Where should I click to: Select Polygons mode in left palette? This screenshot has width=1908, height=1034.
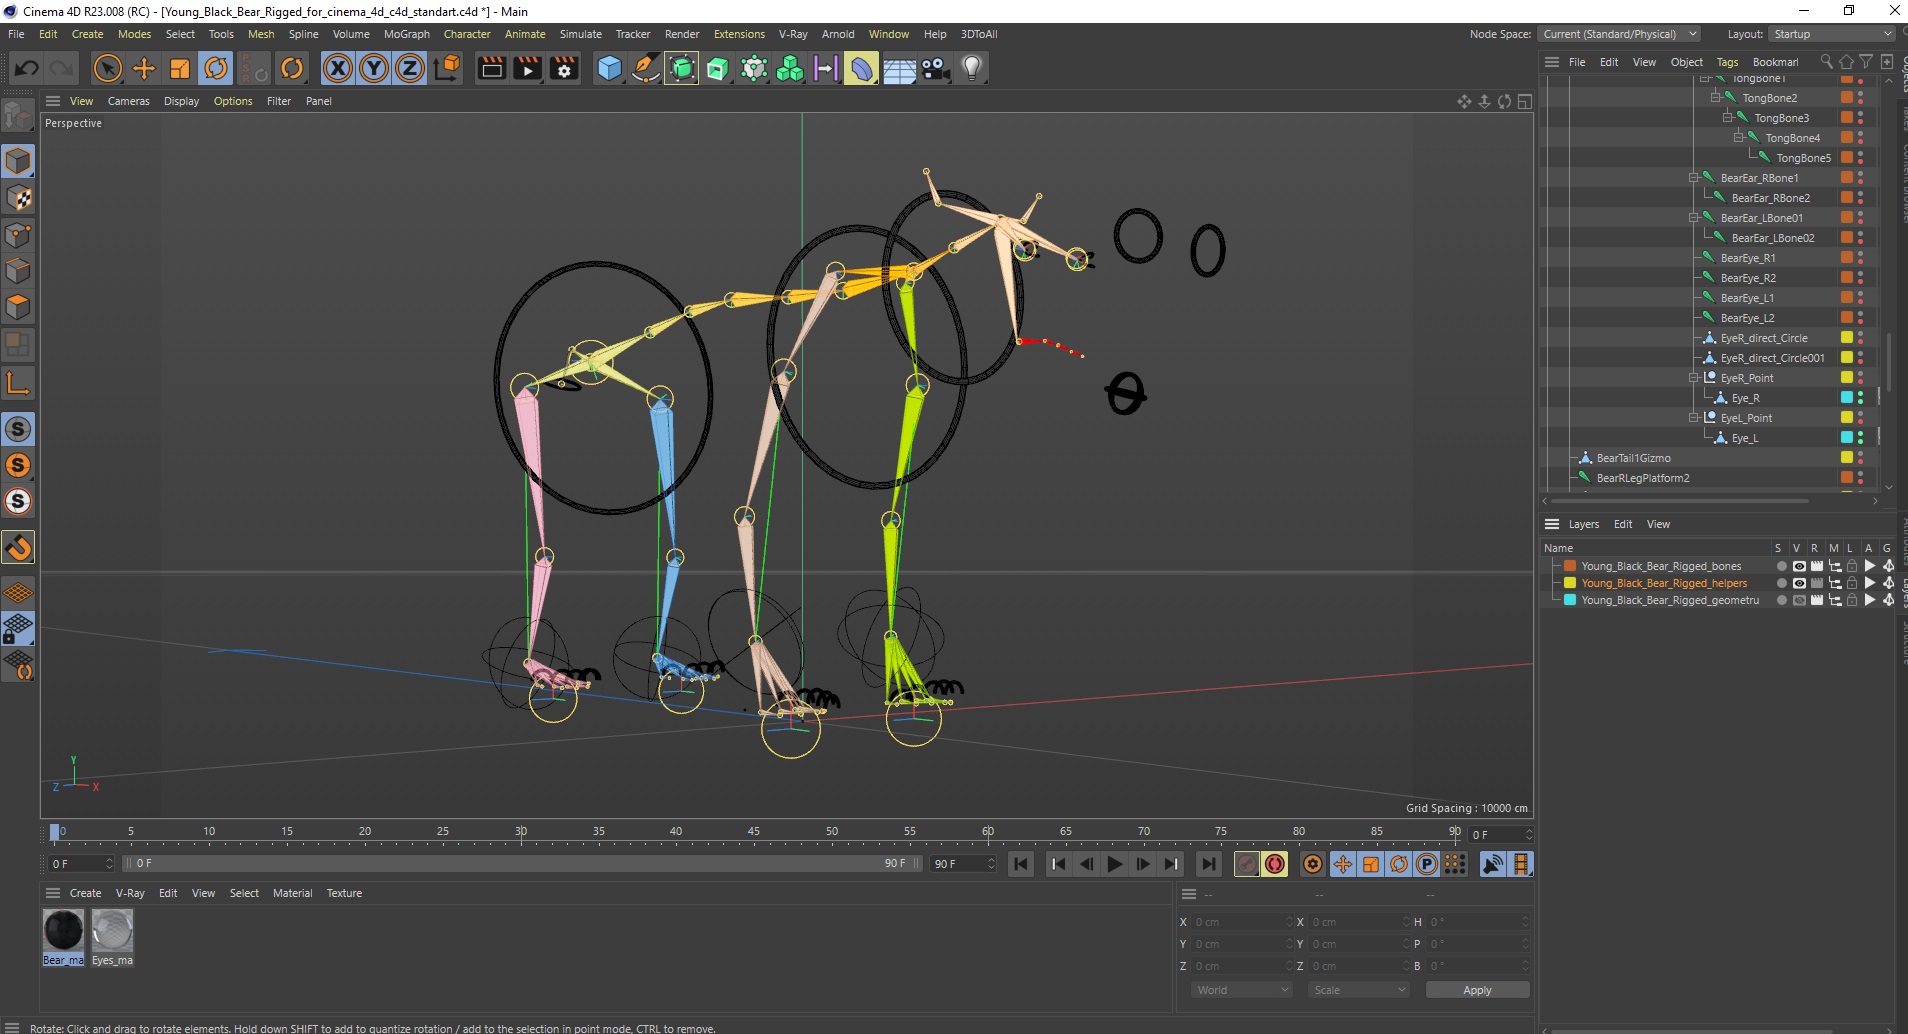point(18,307)
